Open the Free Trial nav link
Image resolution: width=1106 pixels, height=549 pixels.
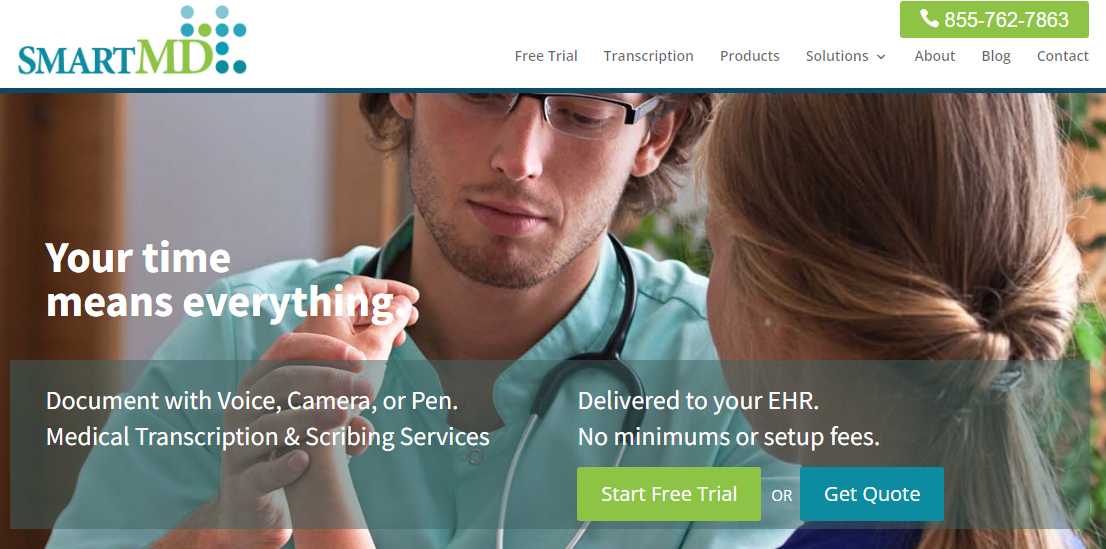pos(546,56)
